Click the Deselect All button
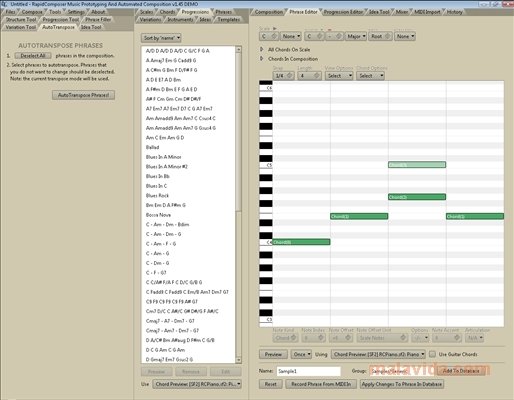Viewport: 514px width, 400px height. 33,56
